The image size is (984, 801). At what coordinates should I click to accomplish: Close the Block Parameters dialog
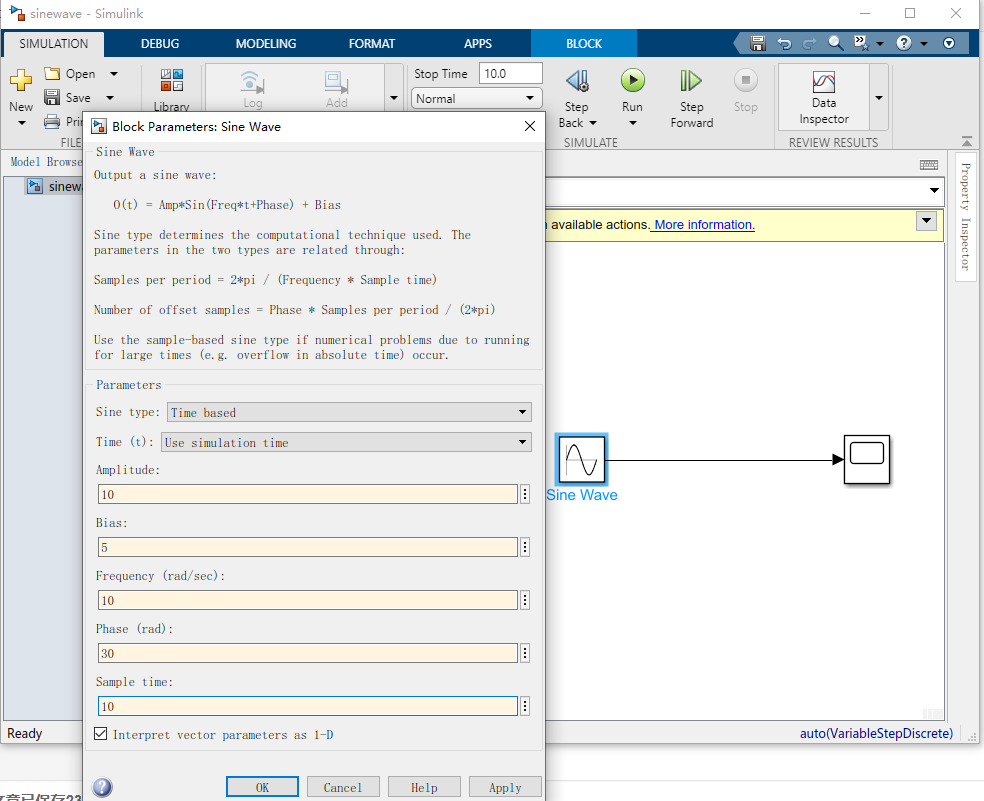pyautogui.click(x=530, y=126)
